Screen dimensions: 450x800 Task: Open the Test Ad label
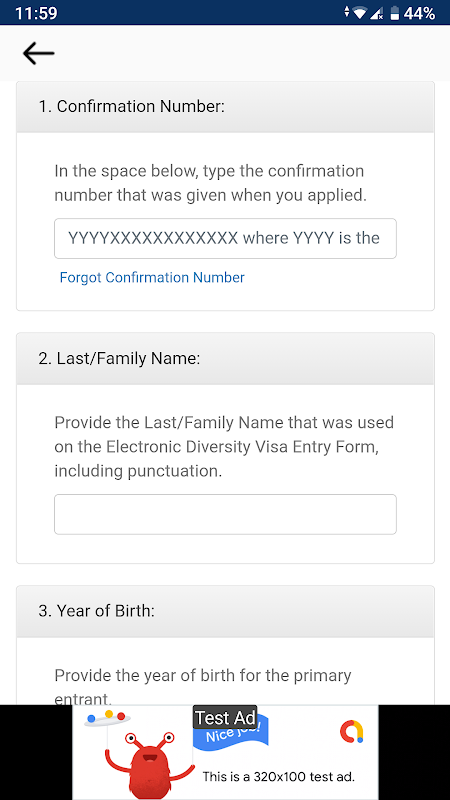[225, 718]
